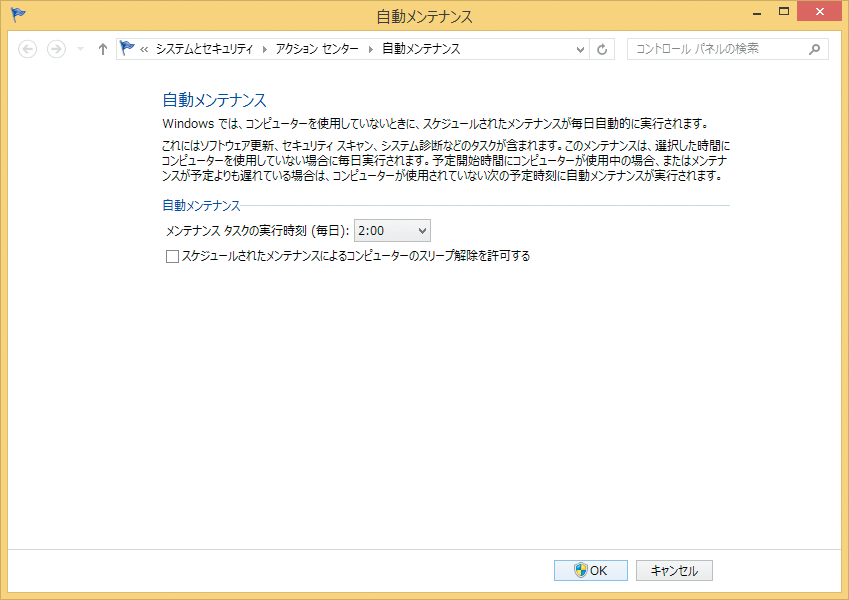
Task: Go back with the Back arrow button
Action: click(28, 49)
